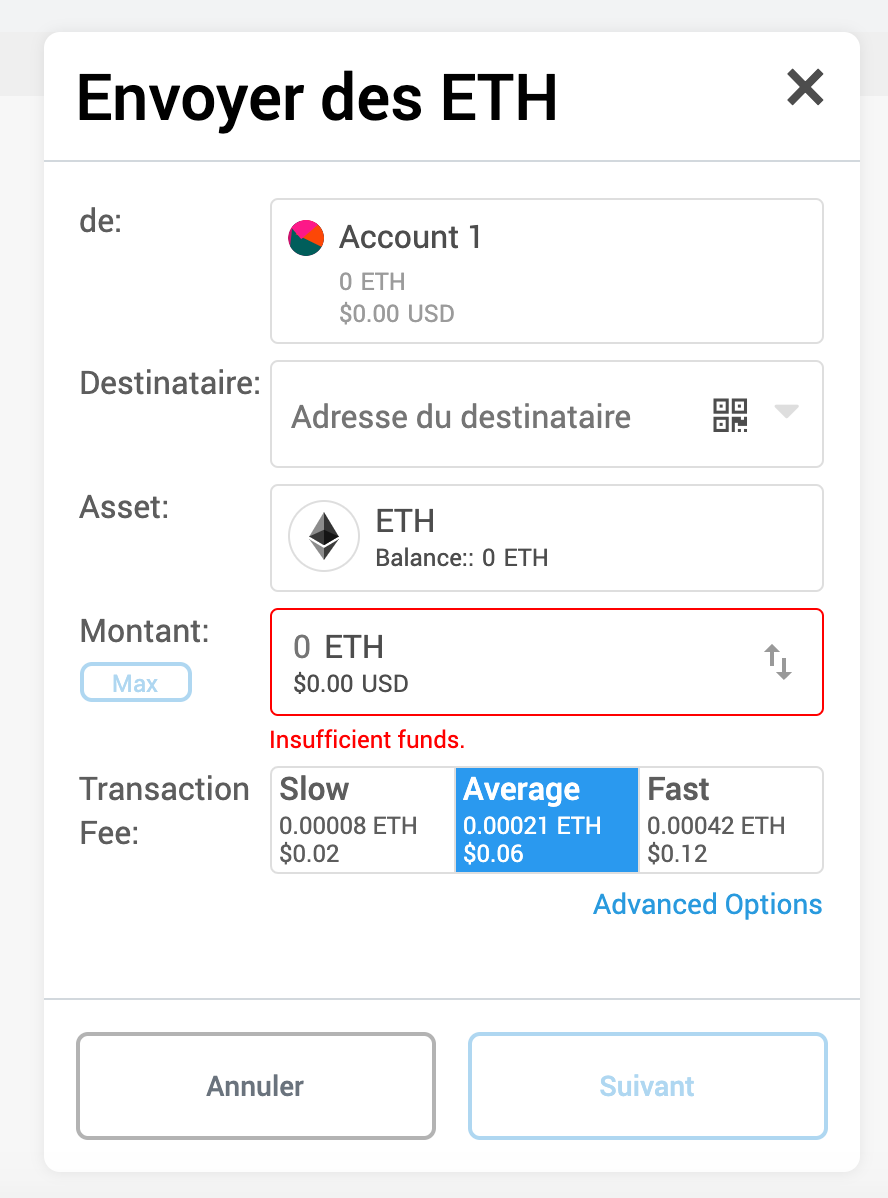
Task: Click the Envoyer des ETH title
Action: [317, 98]
